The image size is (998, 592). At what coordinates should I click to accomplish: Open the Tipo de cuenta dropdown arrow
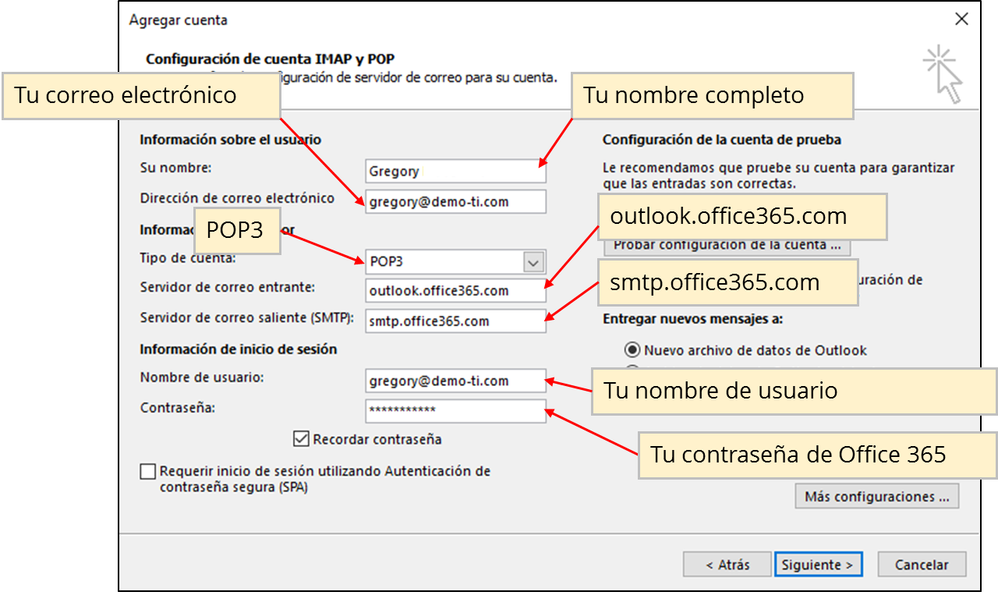coord(533,262)
